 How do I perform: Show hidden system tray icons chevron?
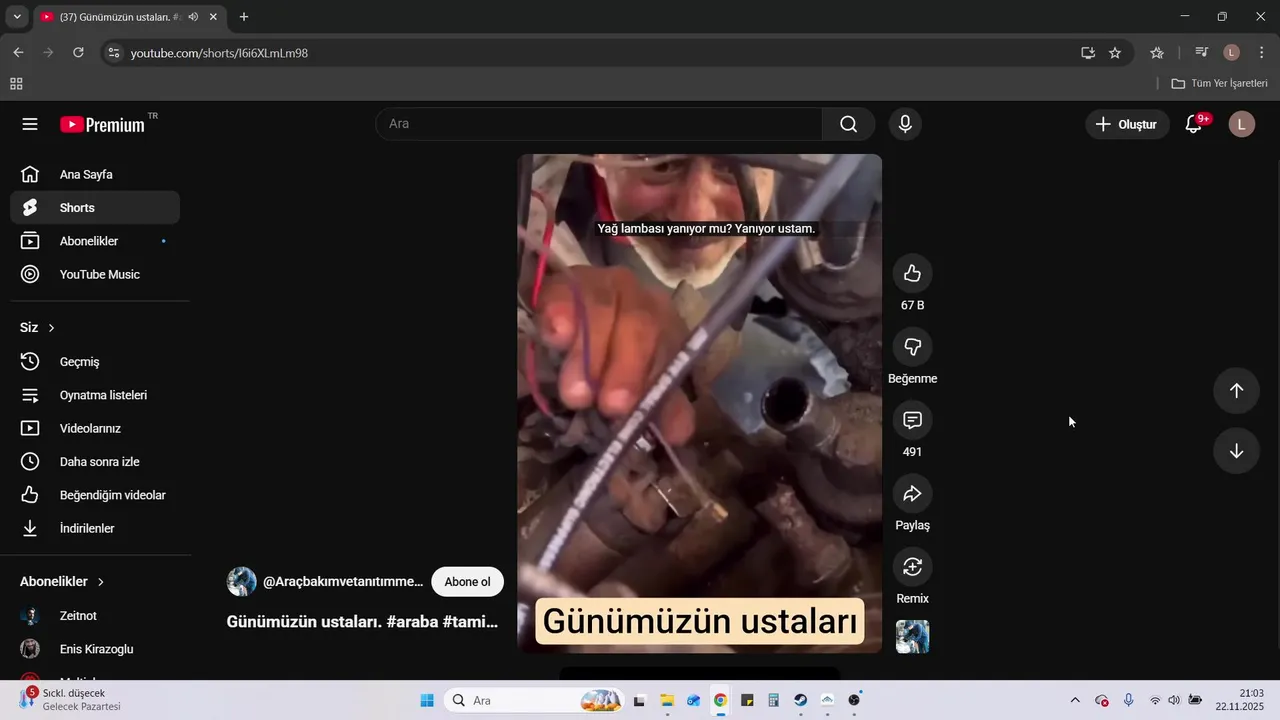pos(1075,700)
